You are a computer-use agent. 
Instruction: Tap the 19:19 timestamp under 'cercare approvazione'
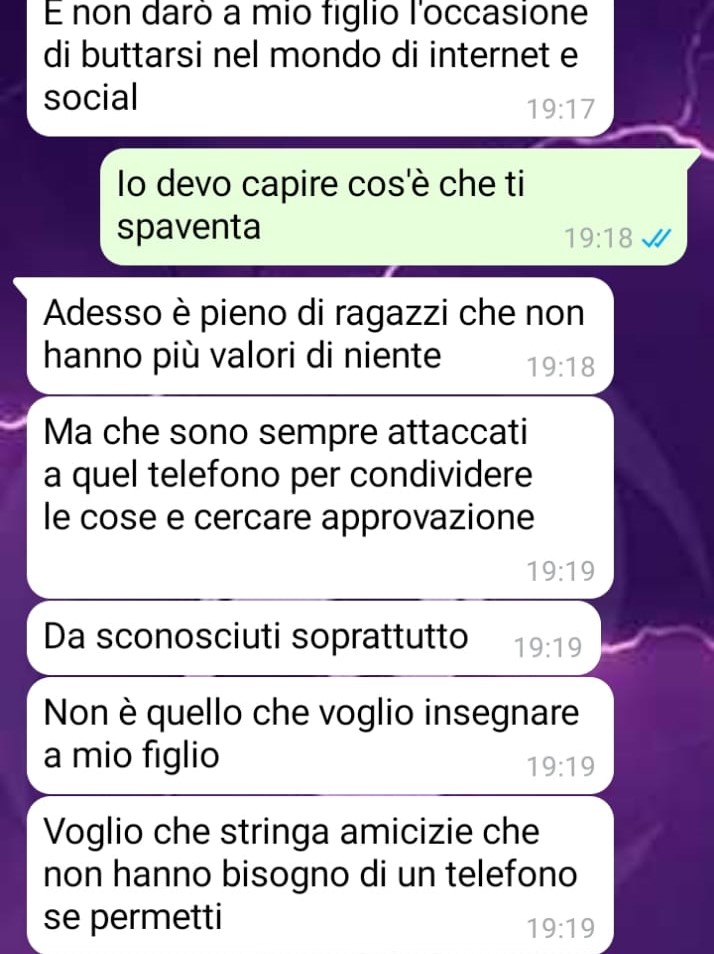click(x=560, y=571)
